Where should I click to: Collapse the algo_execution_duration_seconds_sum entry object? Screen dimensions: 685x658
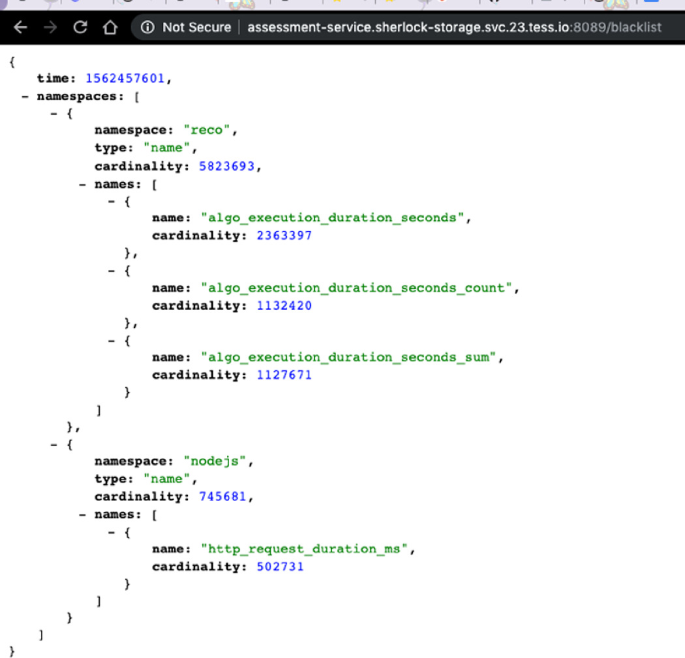112,340
